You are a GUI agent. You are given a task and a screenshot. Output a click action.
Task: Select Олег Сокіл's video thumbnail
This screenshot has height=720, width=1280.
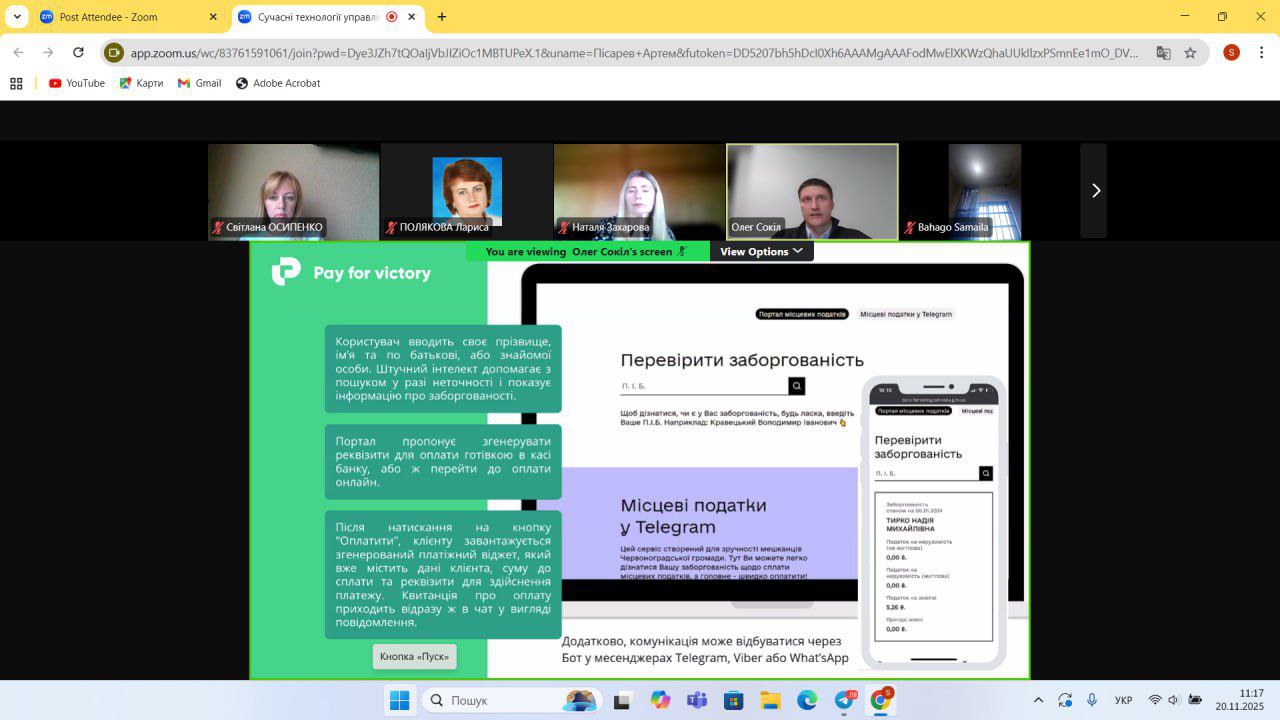812,190
